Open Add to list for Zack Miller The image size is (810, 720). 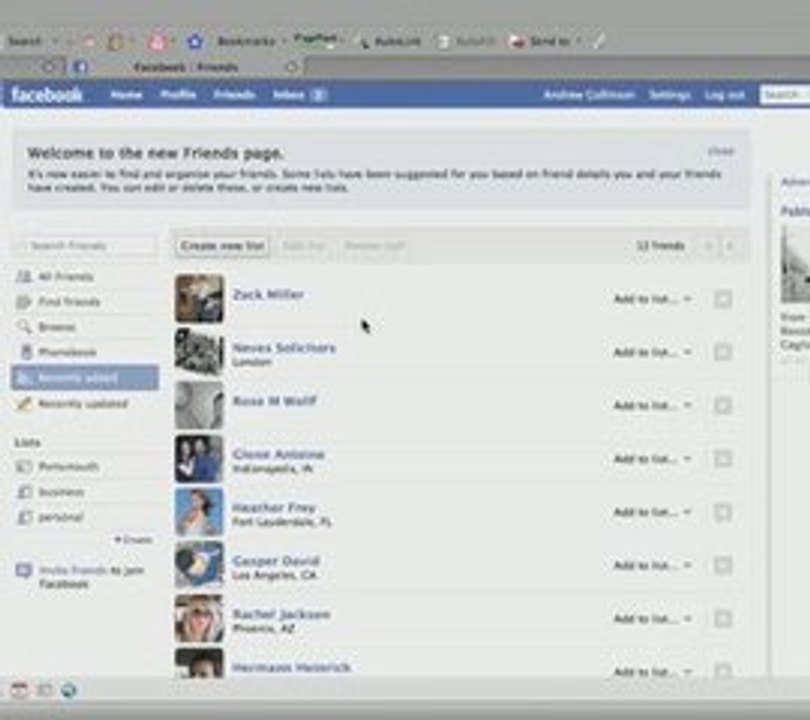pyautogui.click(x=652, y=299)
